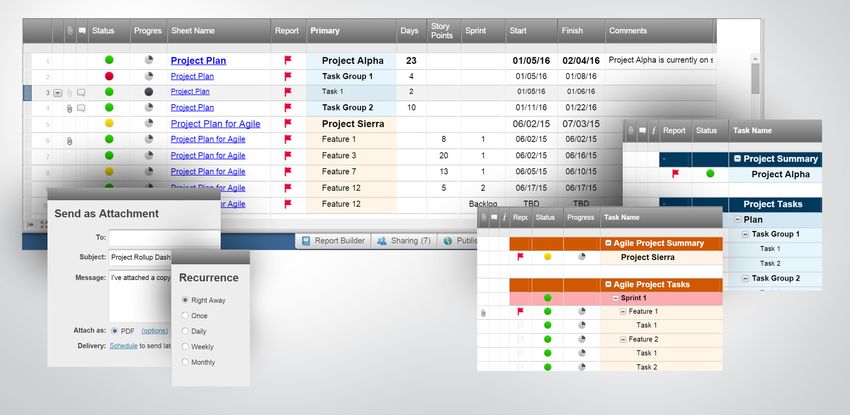This screenshot has height=415, width=850.
Task: Open the Report Builder tab
Action: [333, 241]
